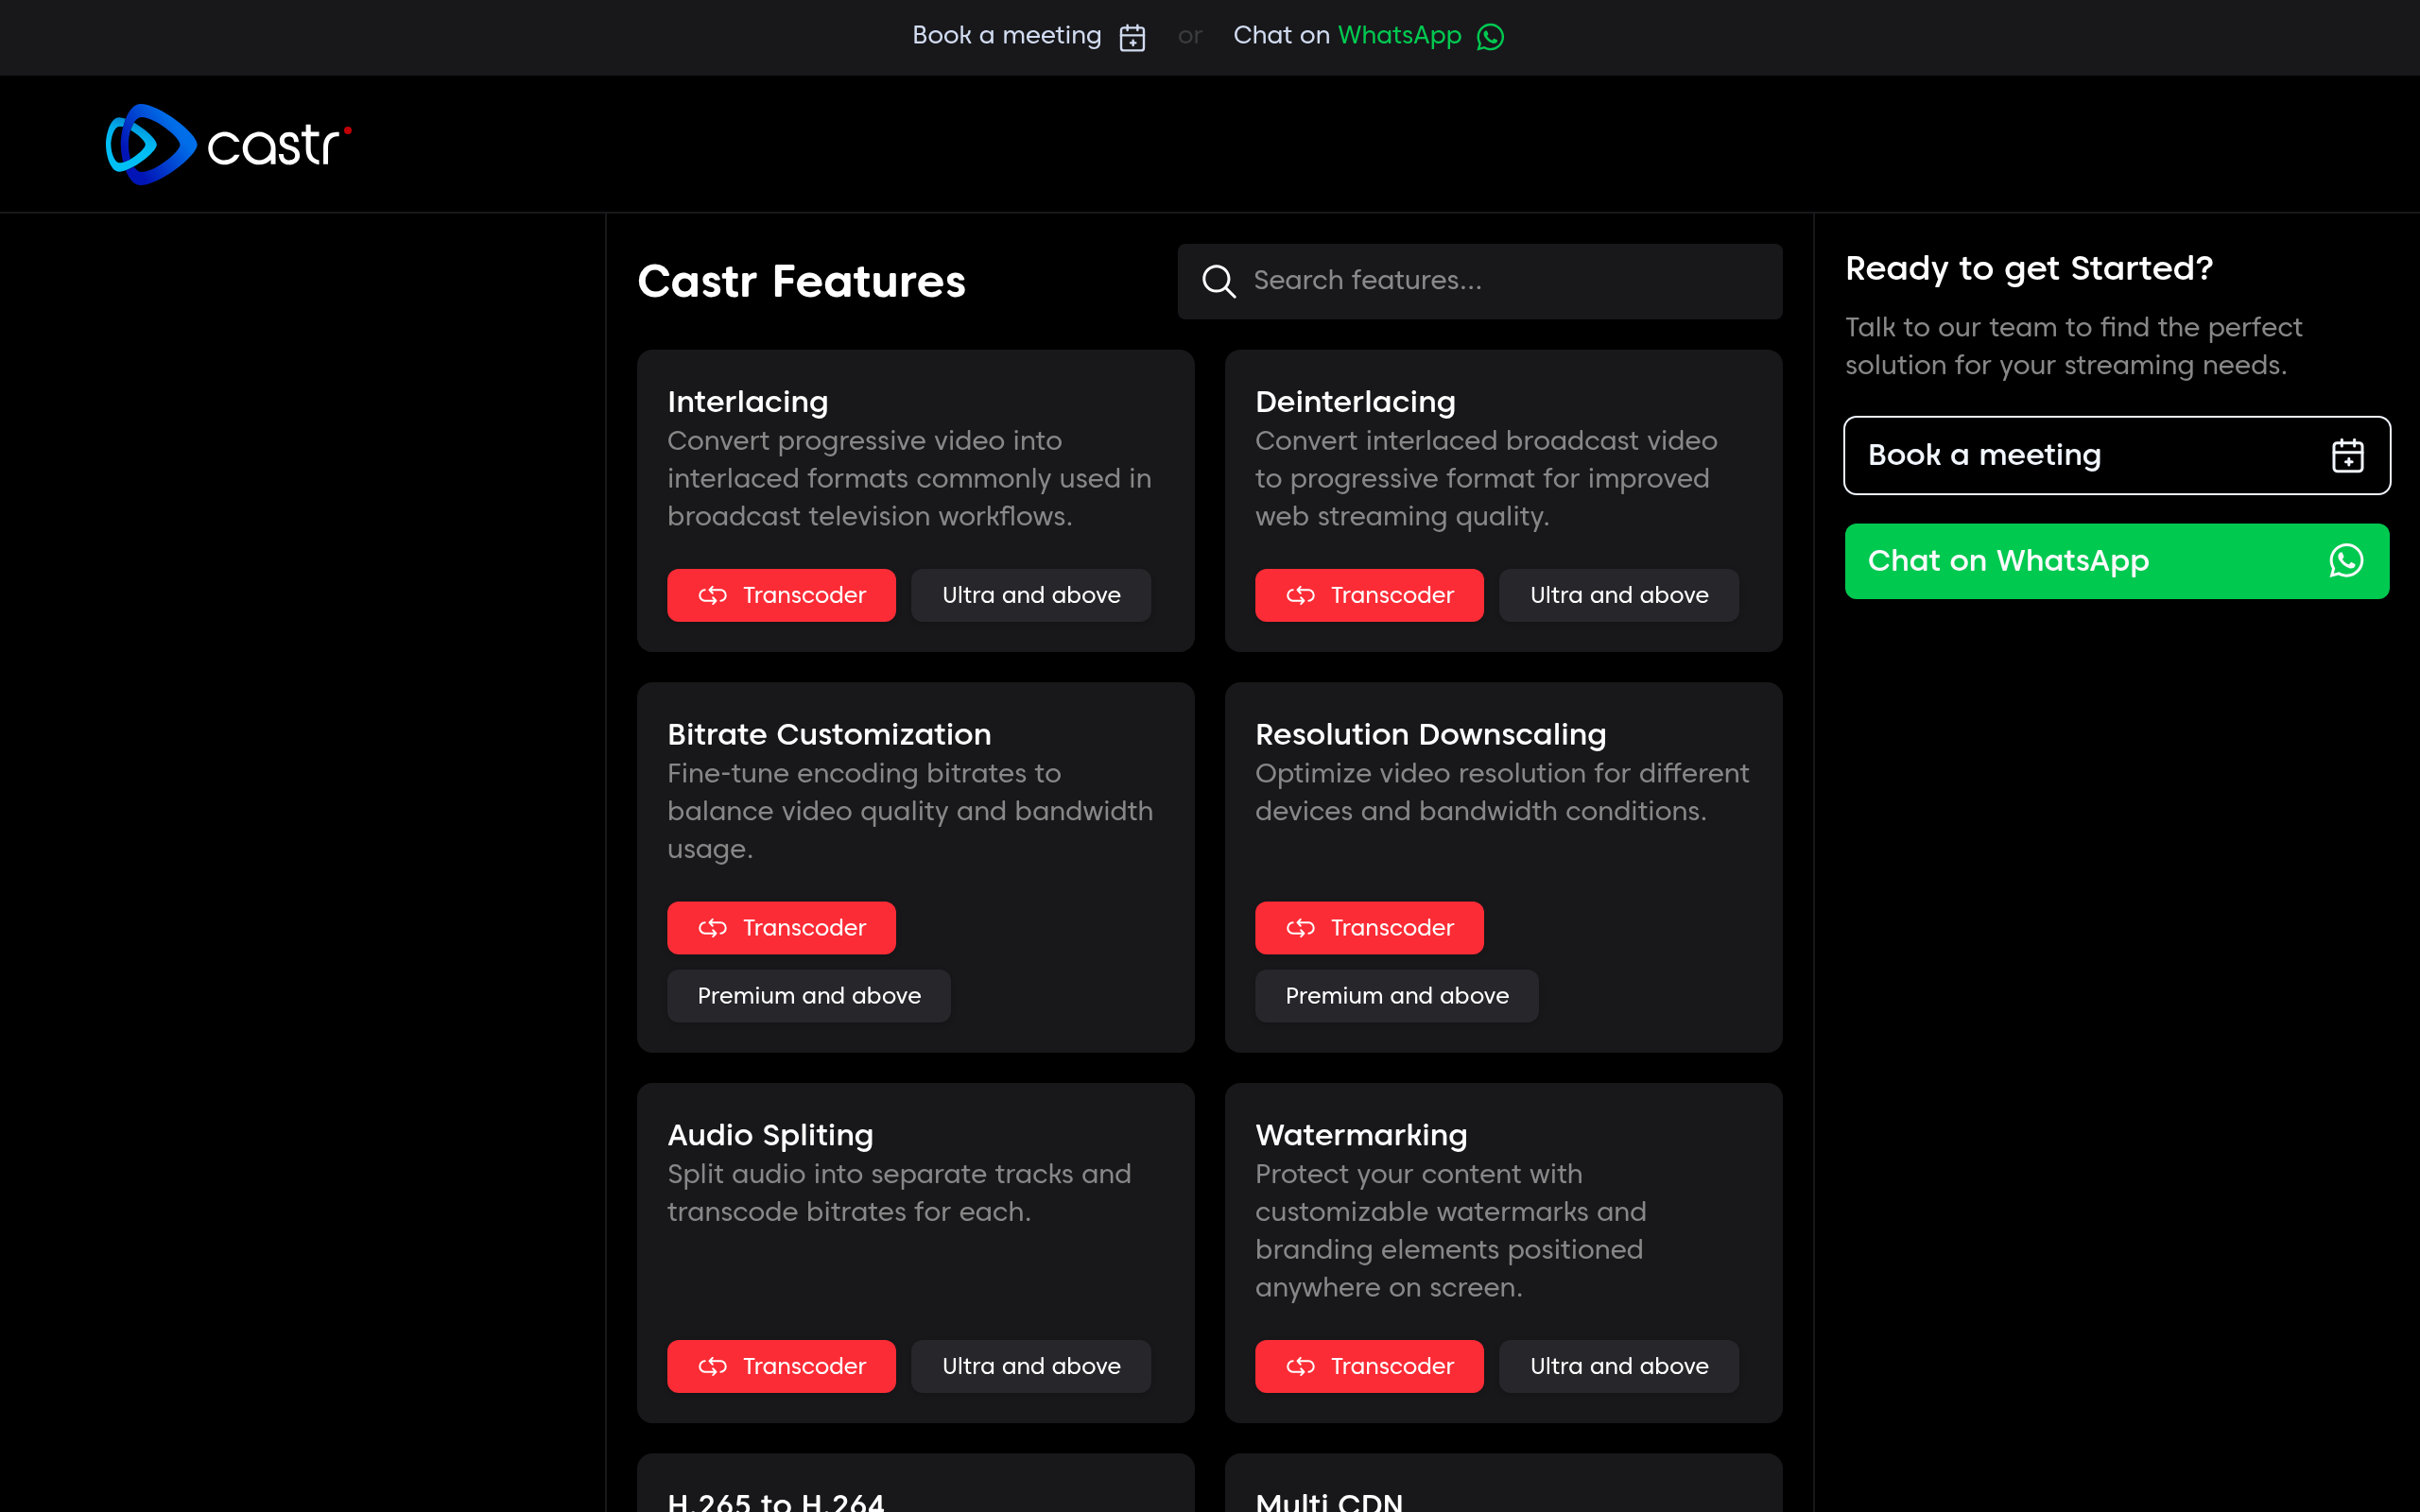Select Transcoder tag on Deinterlacing card

tap(1369, 595)
